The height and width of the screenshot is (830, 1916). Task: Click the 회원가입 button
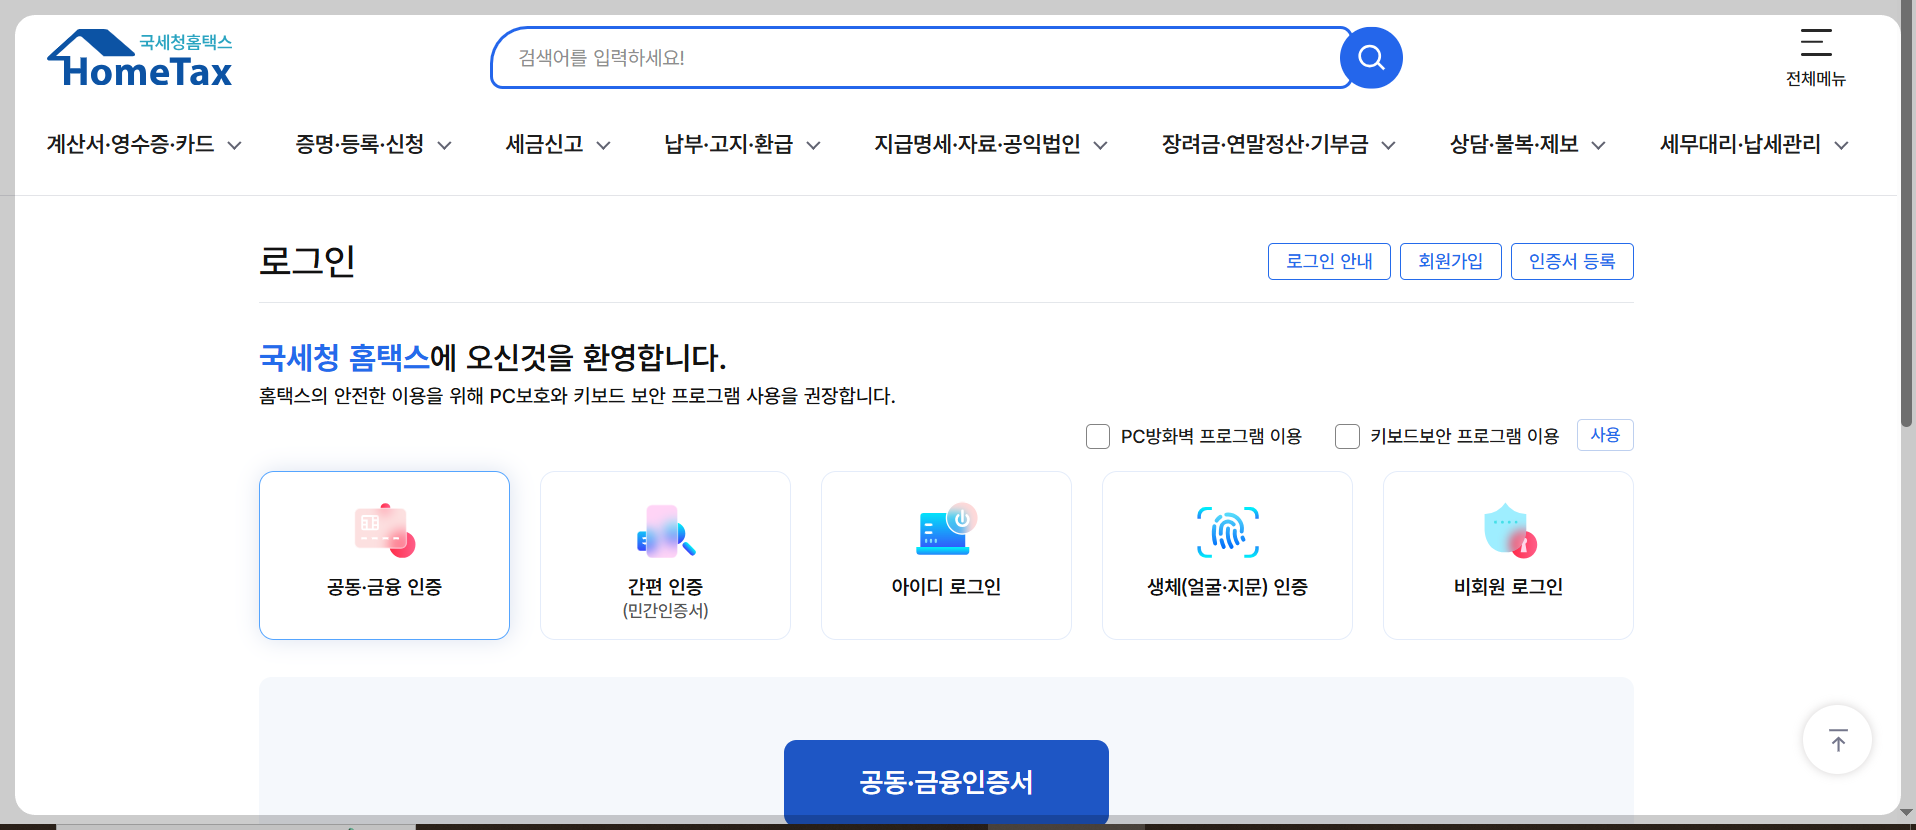1451,261
